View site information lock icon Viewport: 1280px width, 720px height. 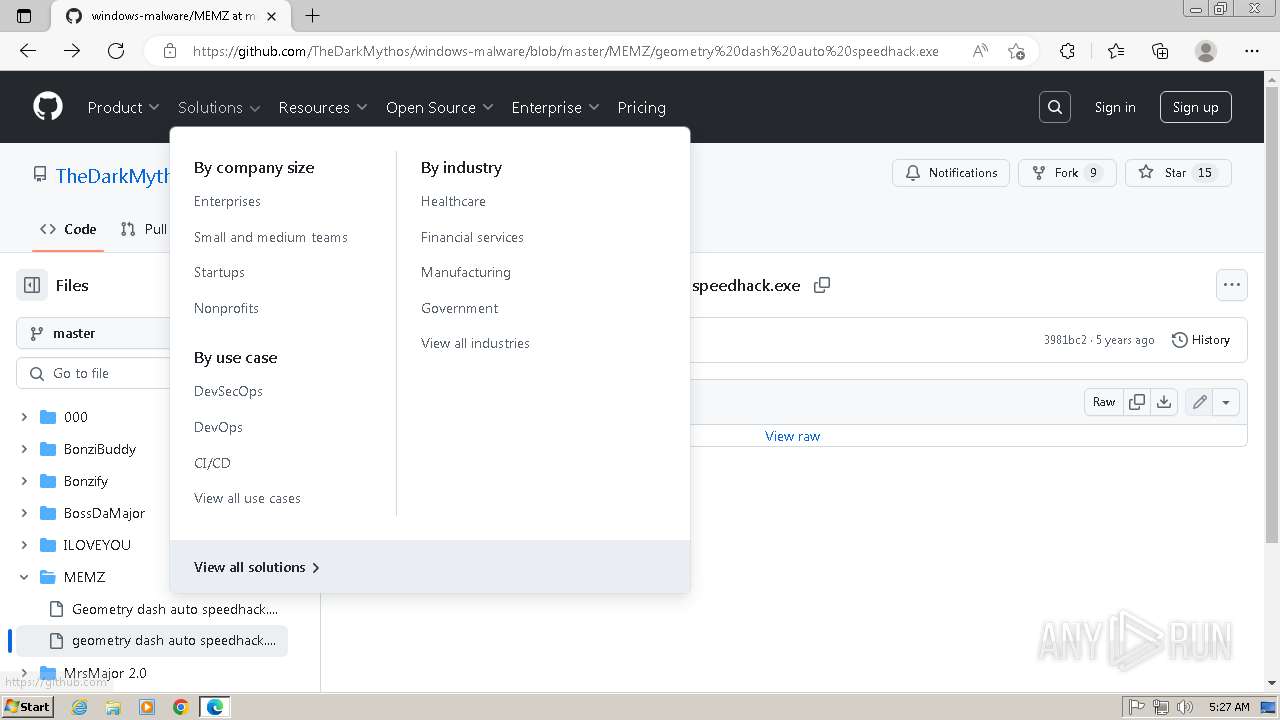click(x=170, y=51)
